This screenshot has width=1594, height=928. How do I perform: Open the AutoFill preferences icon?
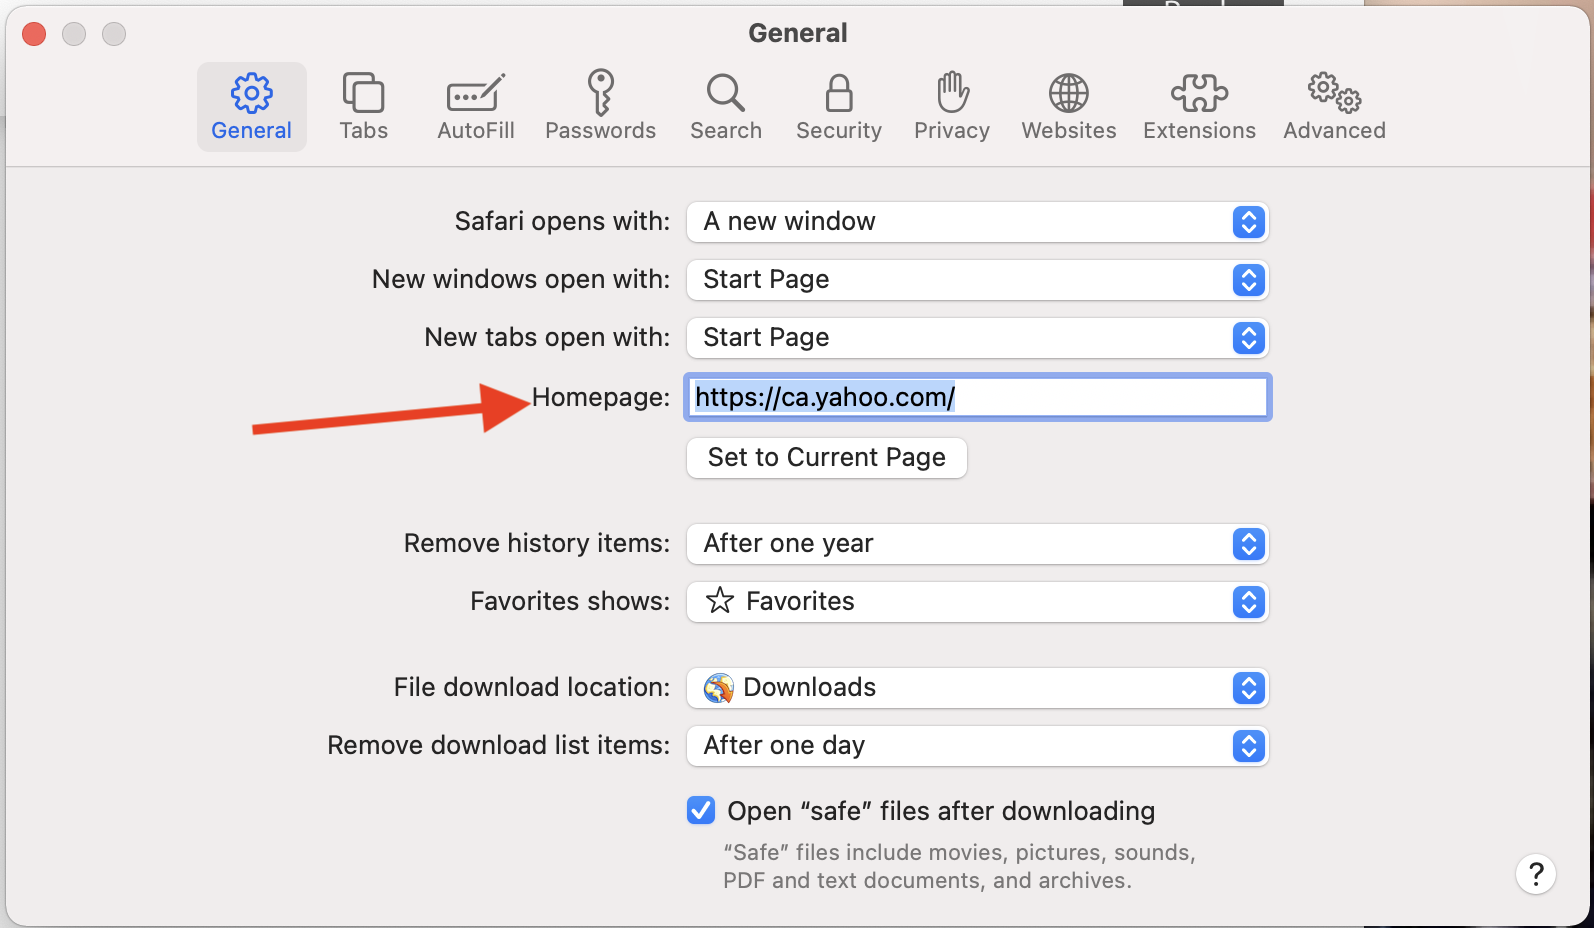point(475,93)
